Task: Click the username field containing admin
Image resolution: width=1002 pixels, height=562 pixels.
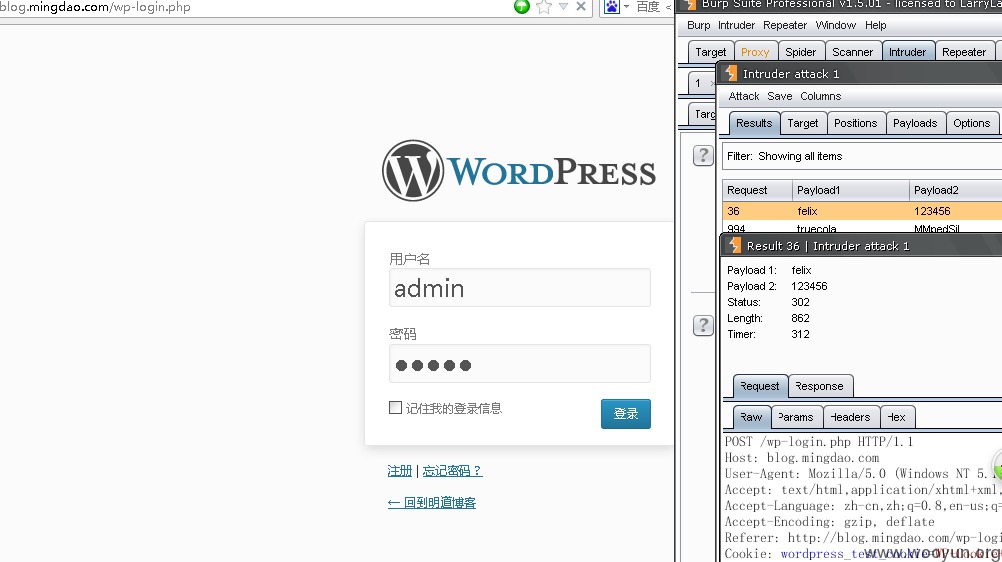Action: pyautogui.click(x=520, y=288)
